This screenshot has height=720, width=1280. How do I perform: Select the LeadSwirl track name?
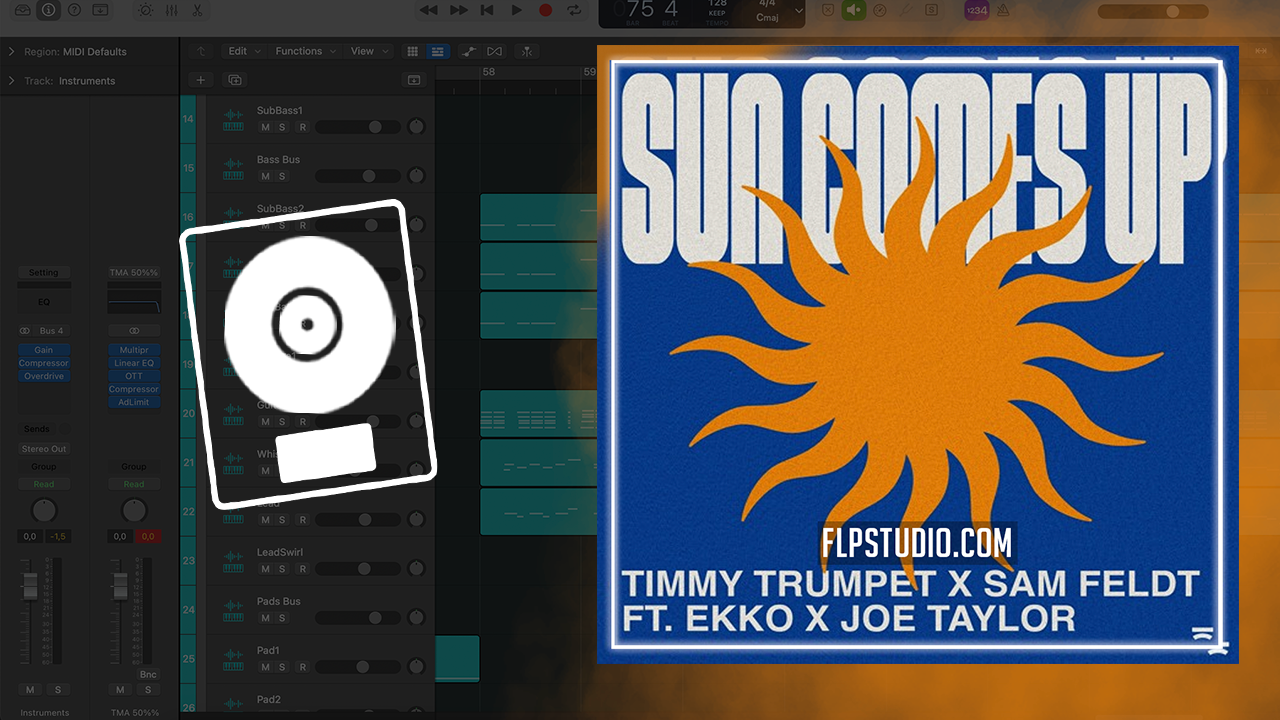pos(280,552)
